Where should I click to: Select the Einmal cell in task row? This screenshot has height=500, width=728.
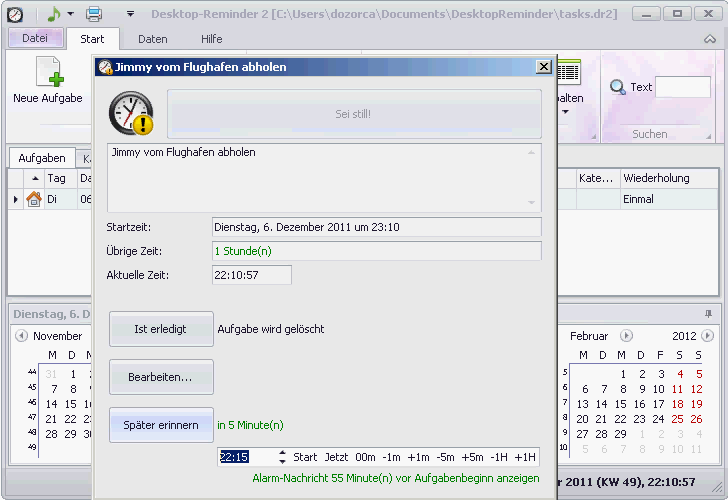tap(669, 199)
